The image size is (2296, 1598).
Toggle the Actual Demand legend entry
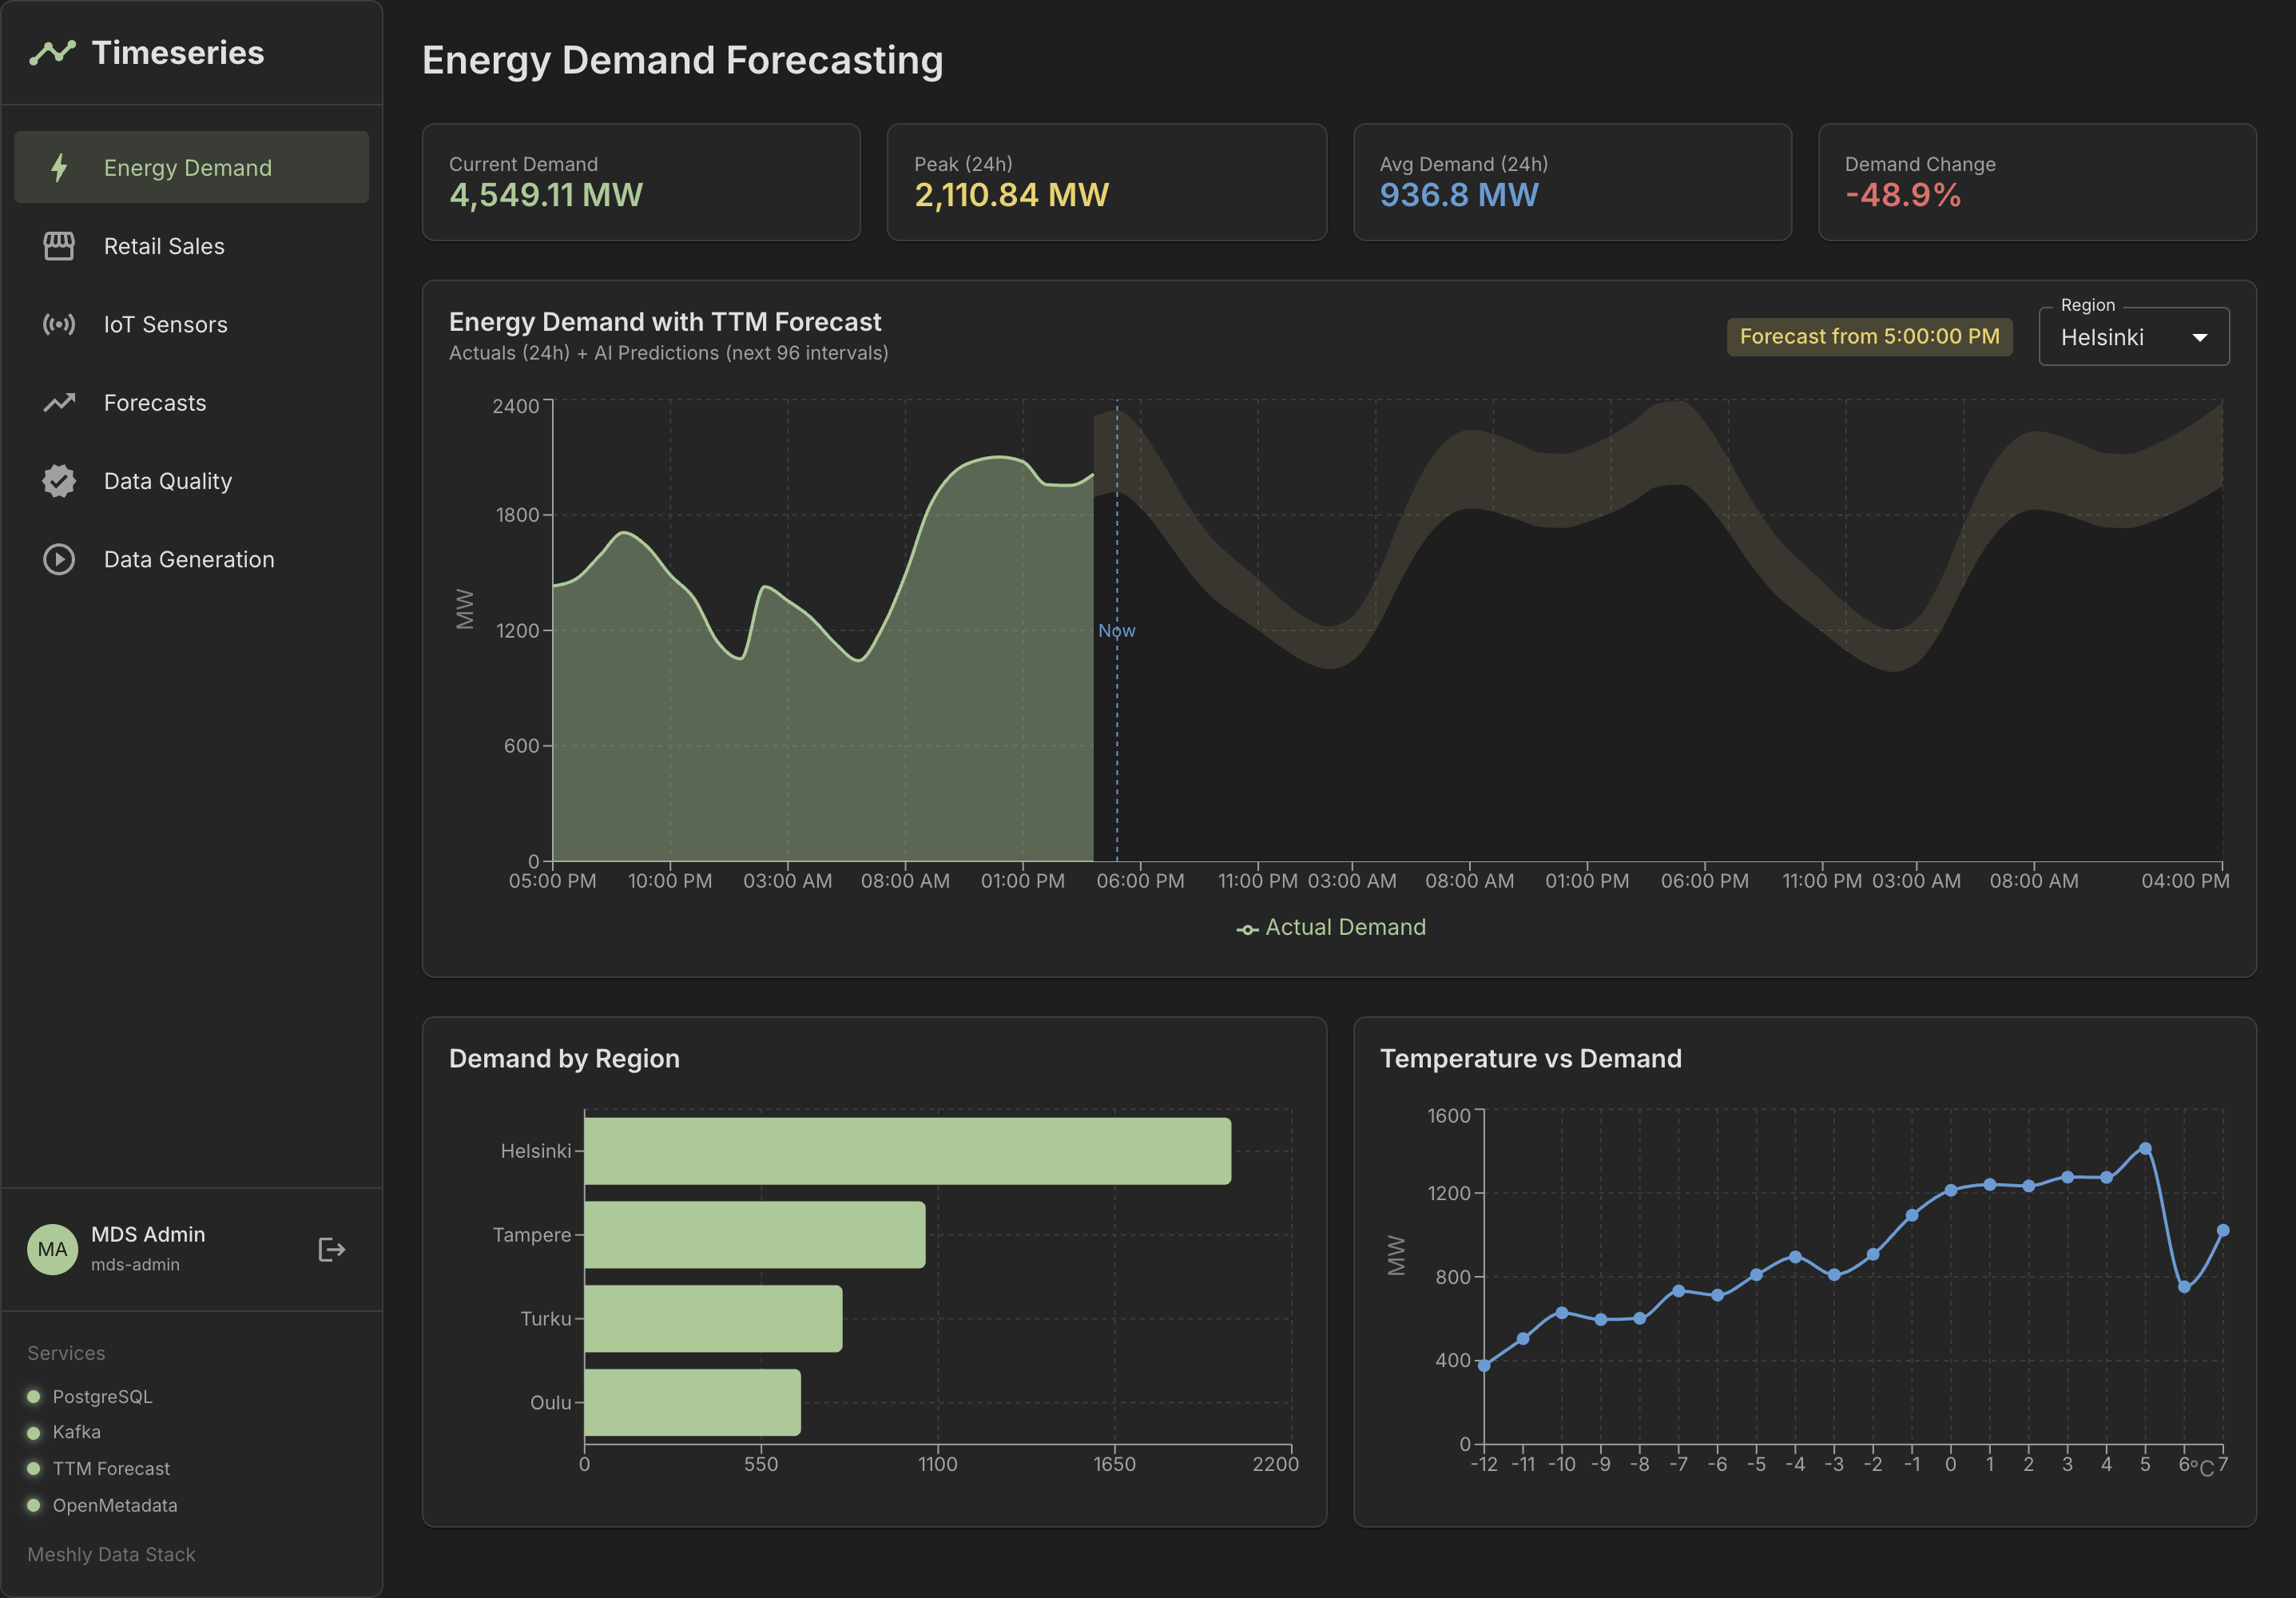(x=1332, y=926)
